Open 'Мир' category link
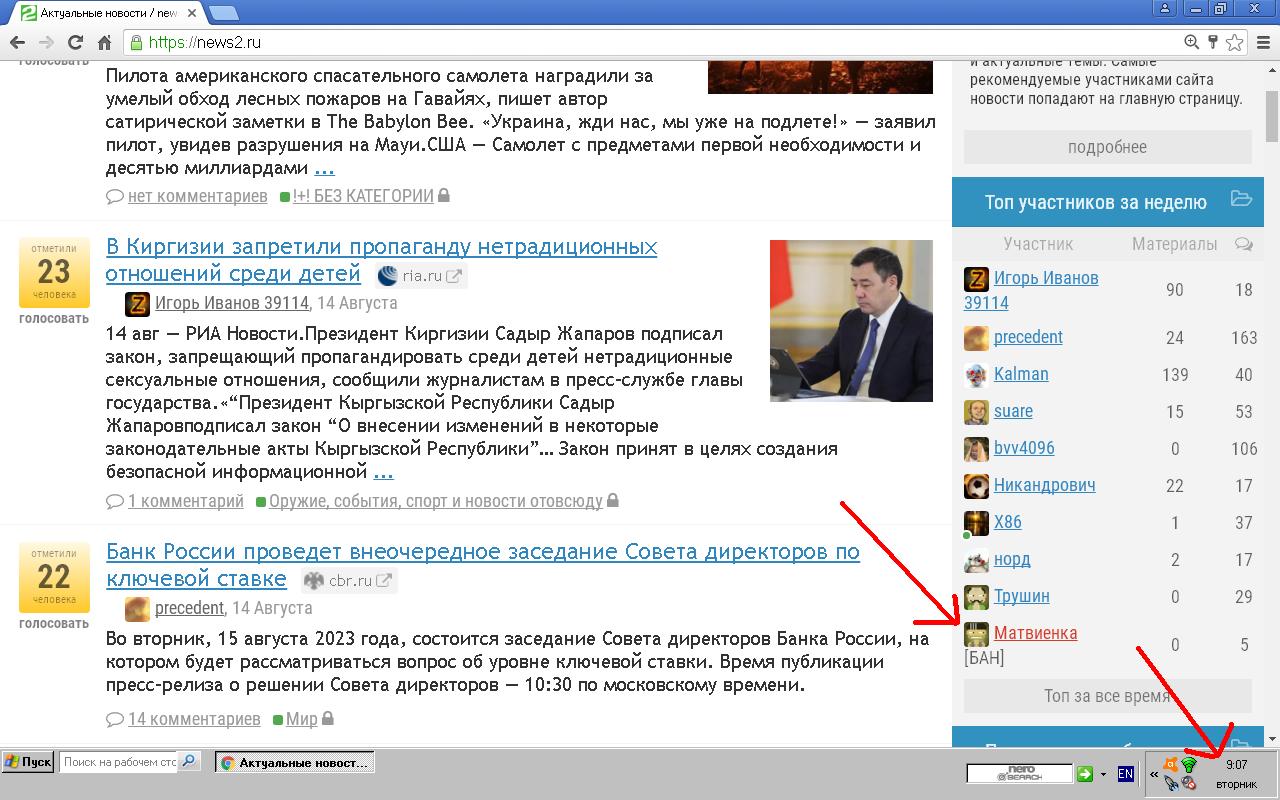Screen dimensions: 1280x800 click(x=301, y=719)
